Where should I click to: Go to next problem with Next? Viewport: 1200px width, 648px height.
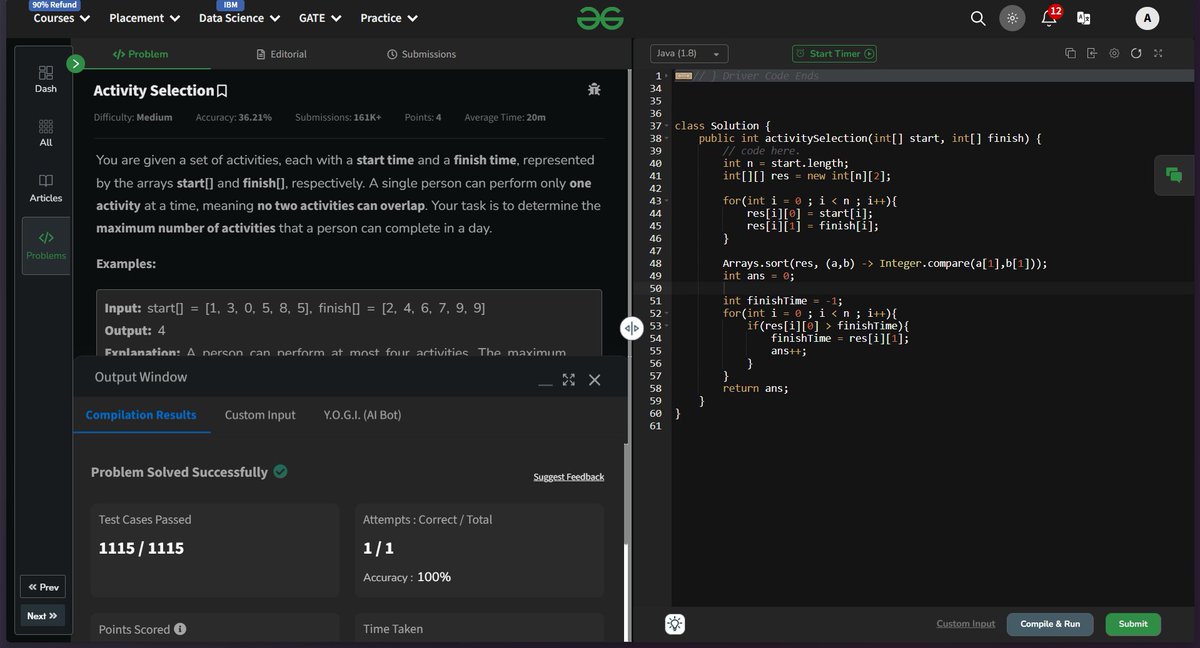(43, 615)
